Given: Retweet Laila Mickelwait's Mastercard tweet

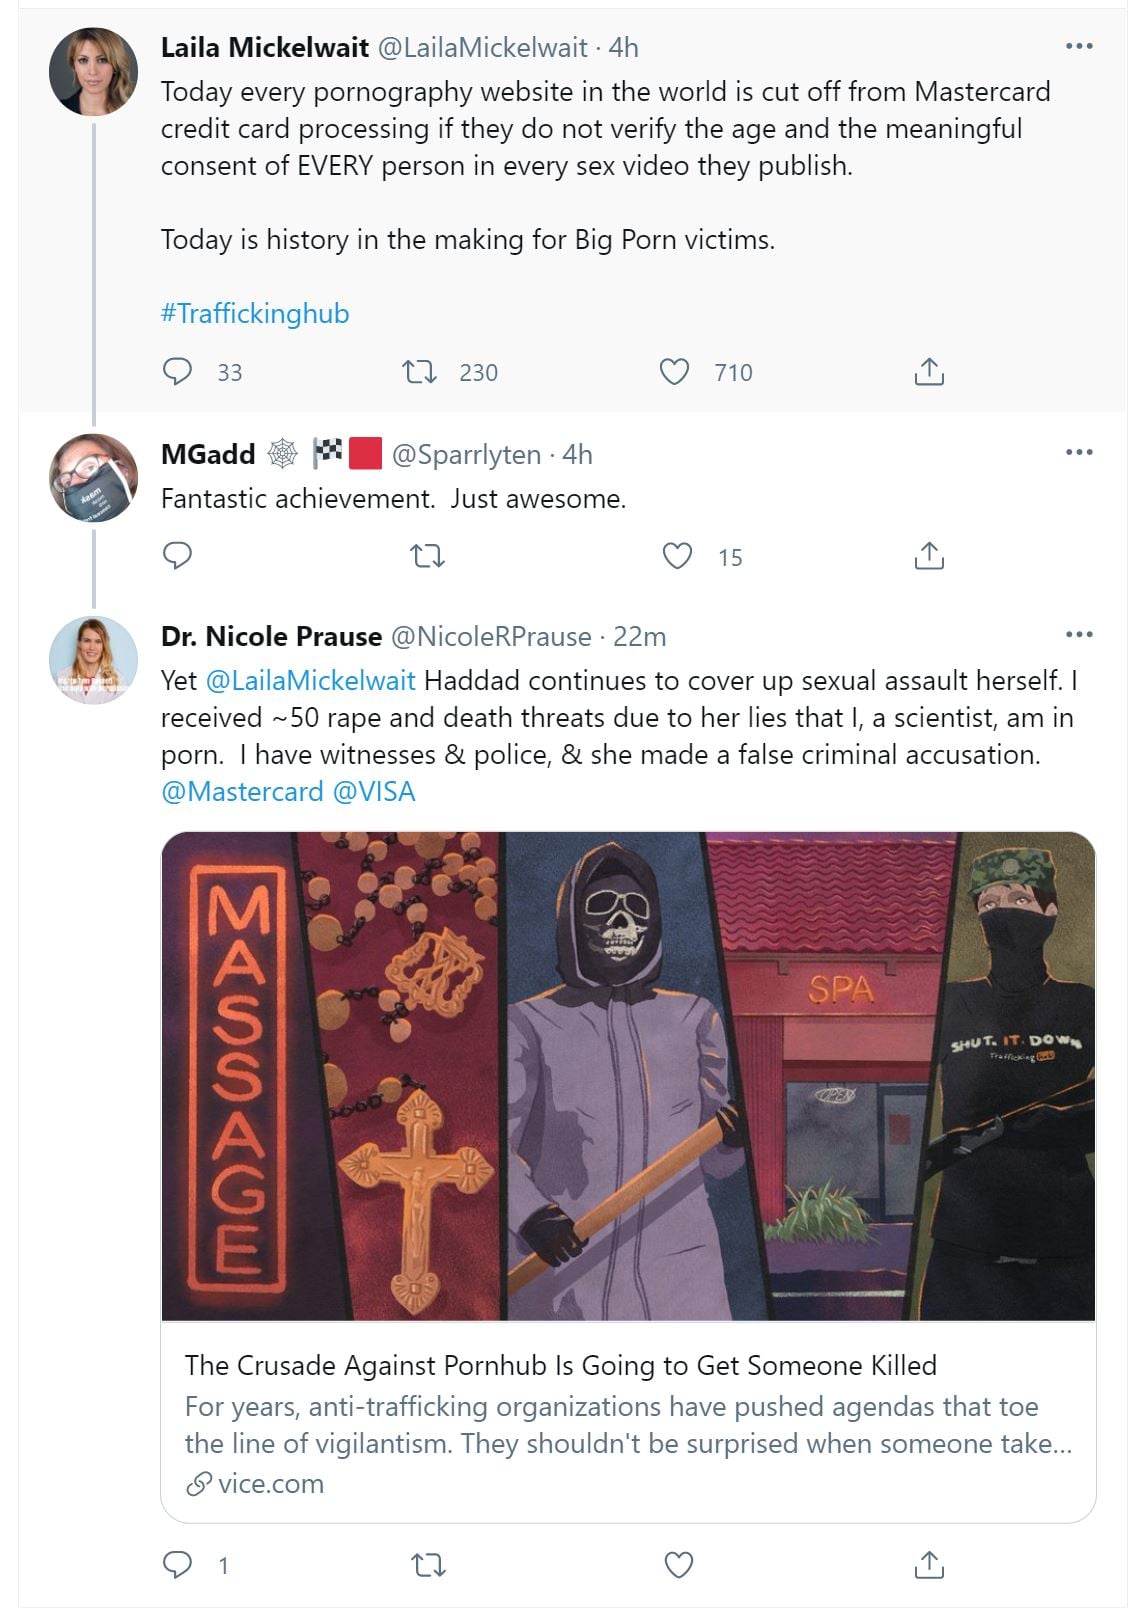Looking at the screenshot, I should pyautogui.click(x=419, y=372).
